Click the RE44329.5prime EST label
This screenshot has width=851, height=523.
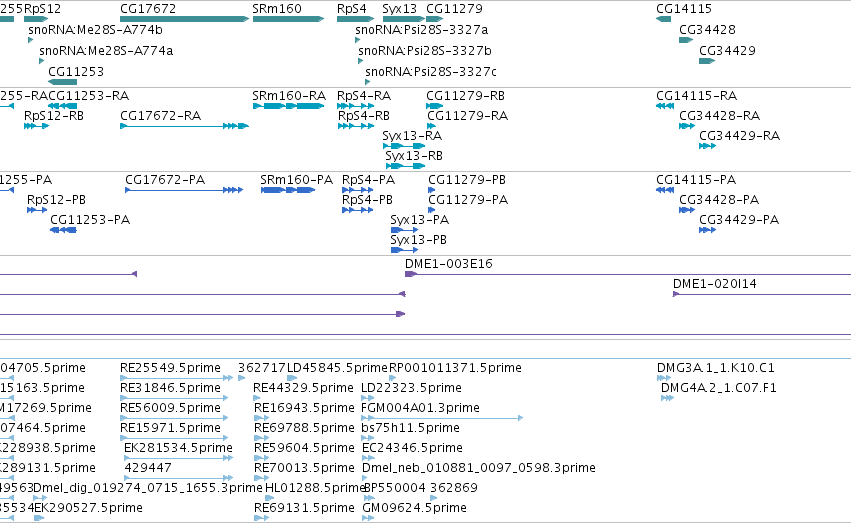point(303,388)
